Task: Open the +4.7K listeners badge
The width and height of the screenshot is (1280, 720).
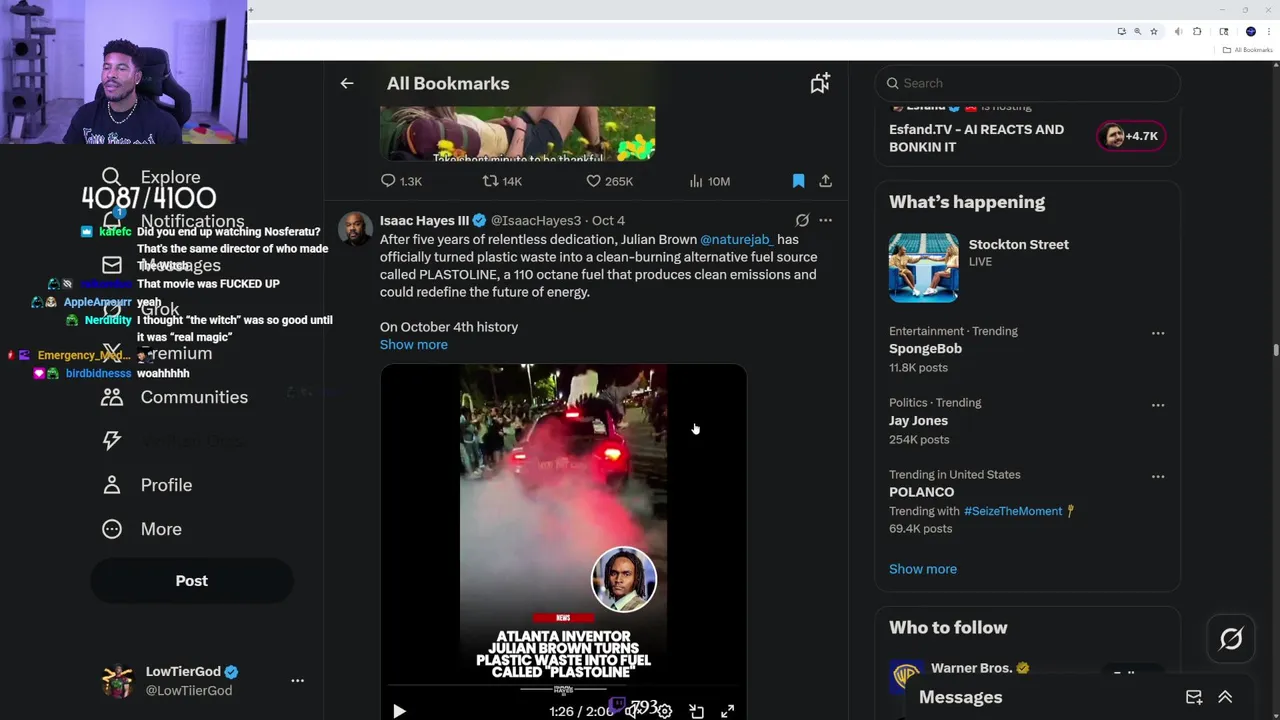Action: point(1130,136)
